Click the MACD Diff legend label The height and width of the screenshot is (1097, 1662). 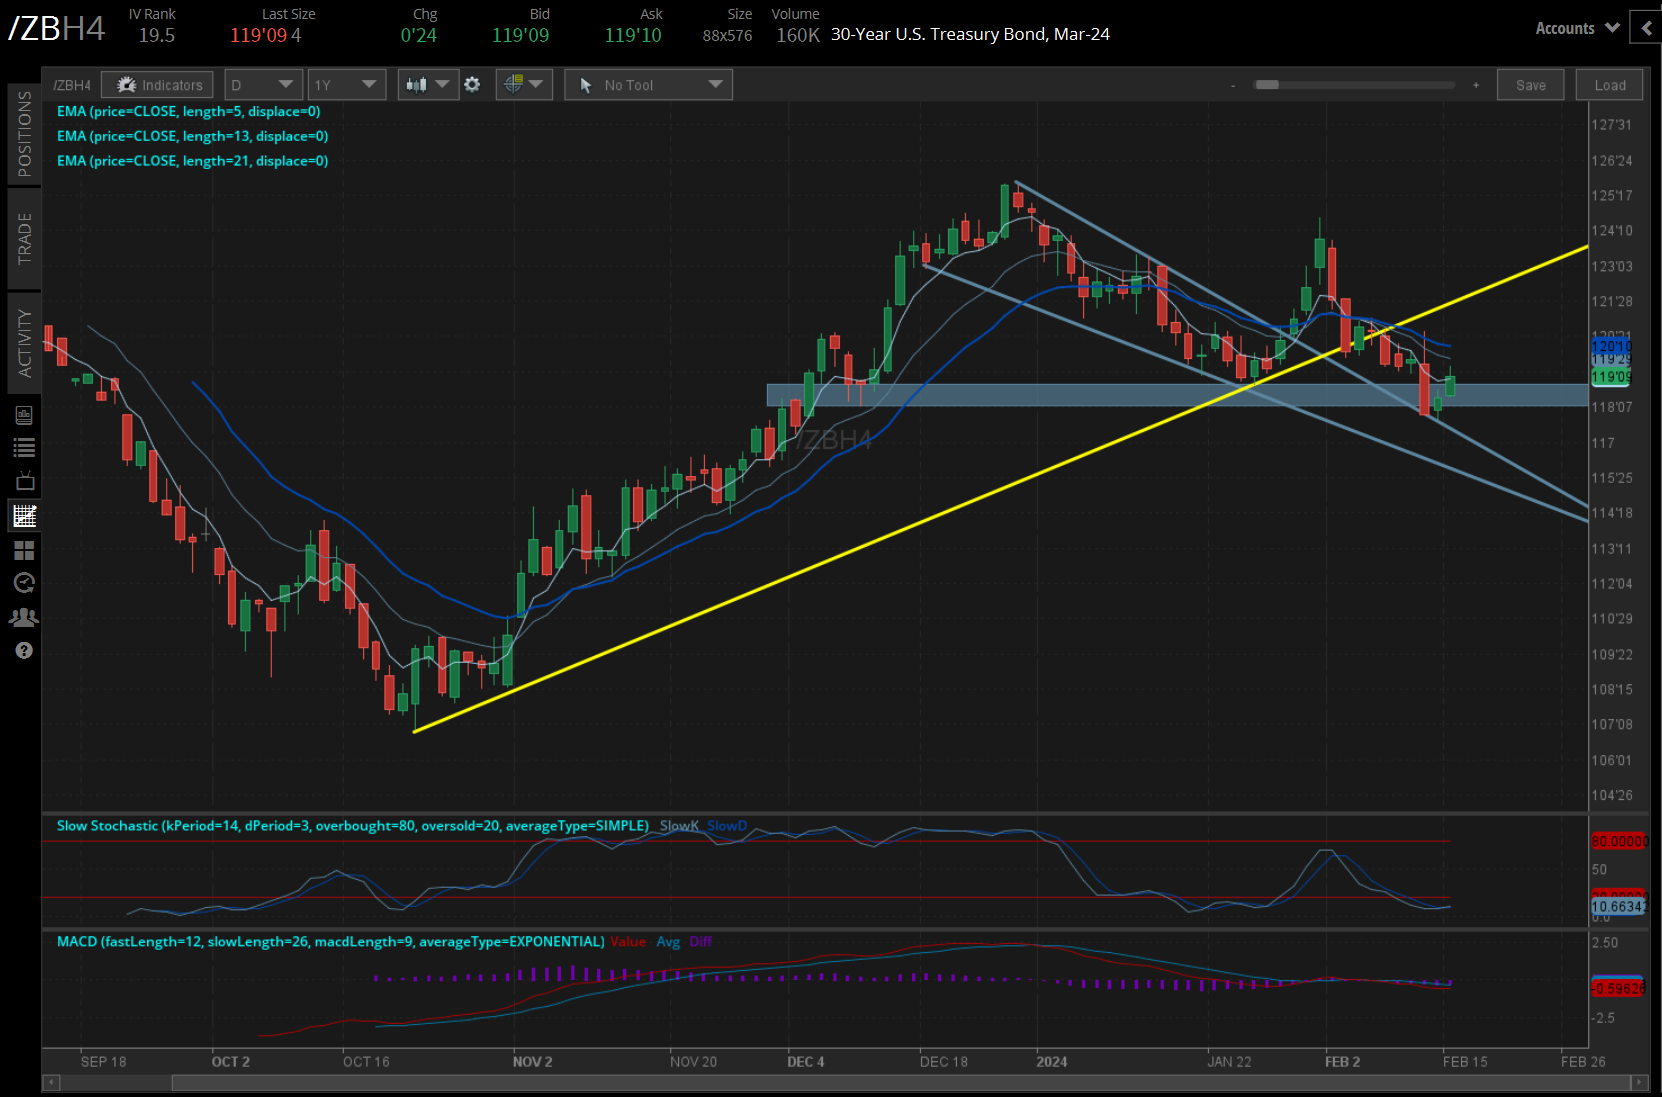701,942
